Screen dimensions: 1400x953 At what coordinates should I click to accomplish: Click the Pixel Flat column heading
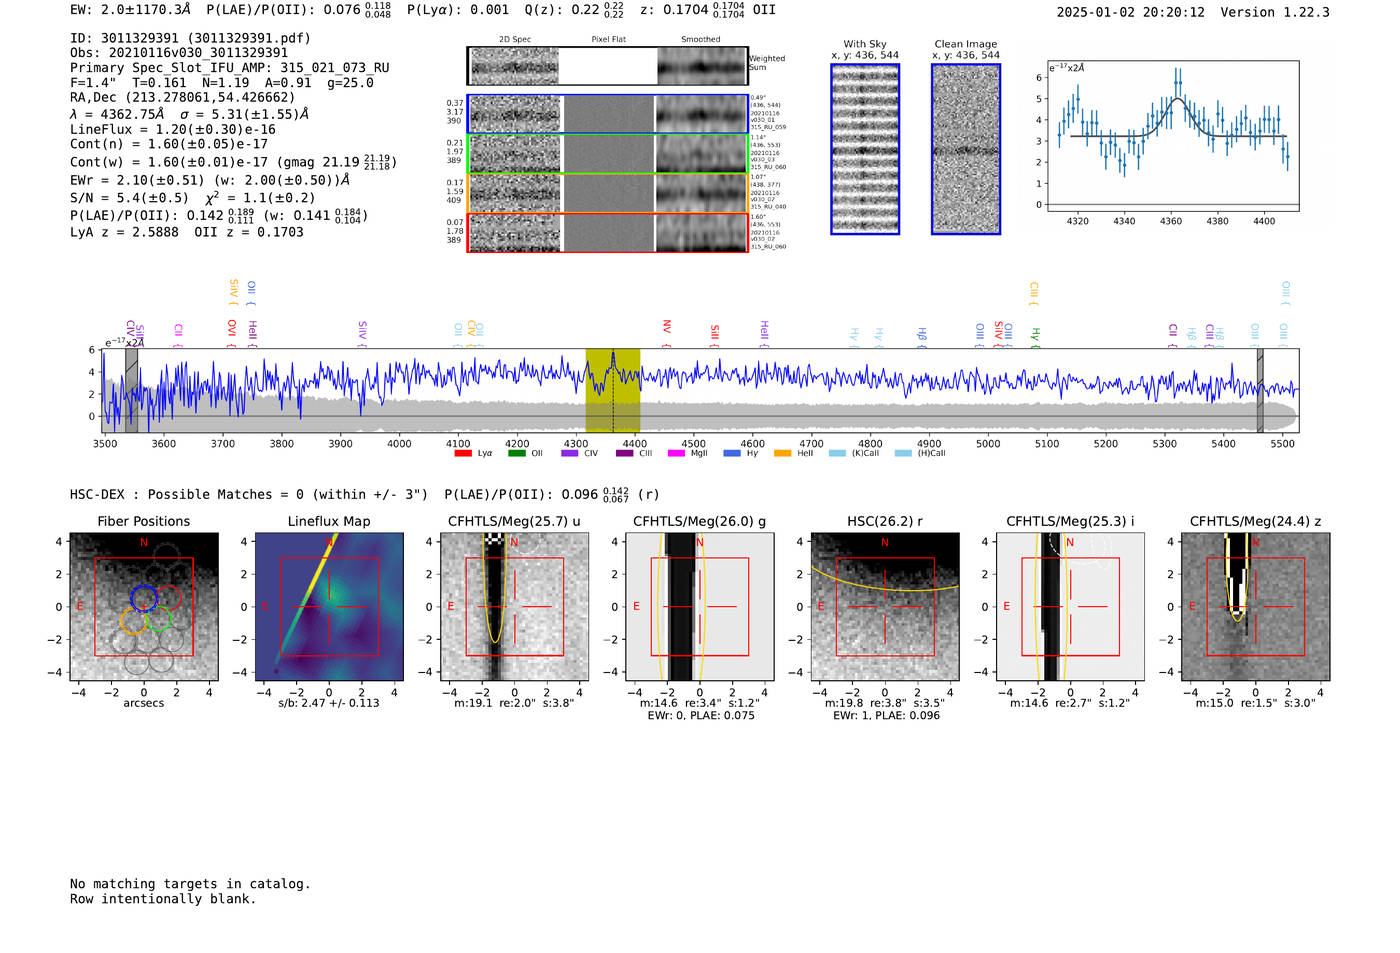coord(608,40)
